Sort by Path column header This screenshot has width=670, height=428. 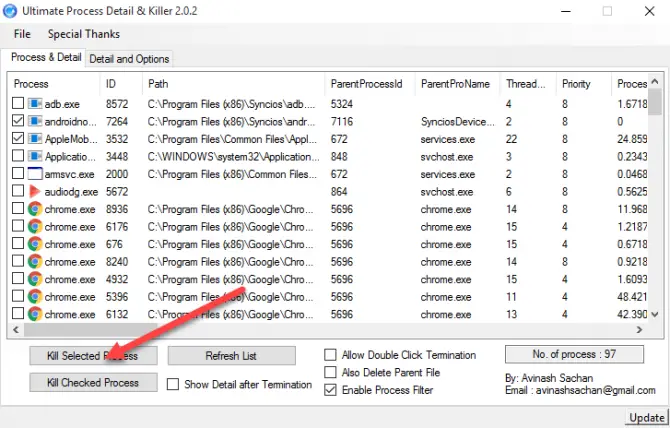[x=233, y=84]
